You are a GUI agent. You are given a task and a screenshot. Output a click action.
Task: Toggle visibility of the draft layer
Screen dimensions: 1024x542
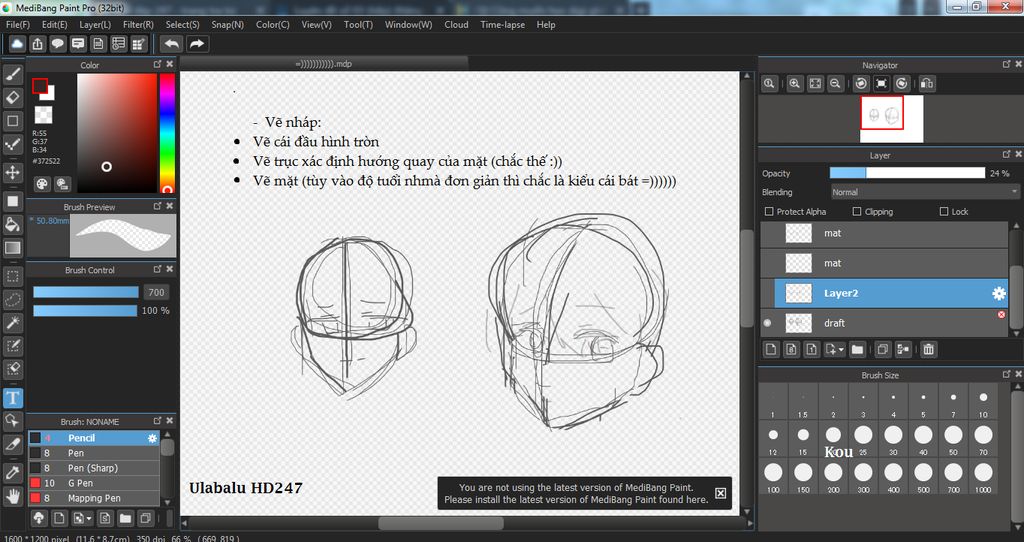click(x=767, y=323)
